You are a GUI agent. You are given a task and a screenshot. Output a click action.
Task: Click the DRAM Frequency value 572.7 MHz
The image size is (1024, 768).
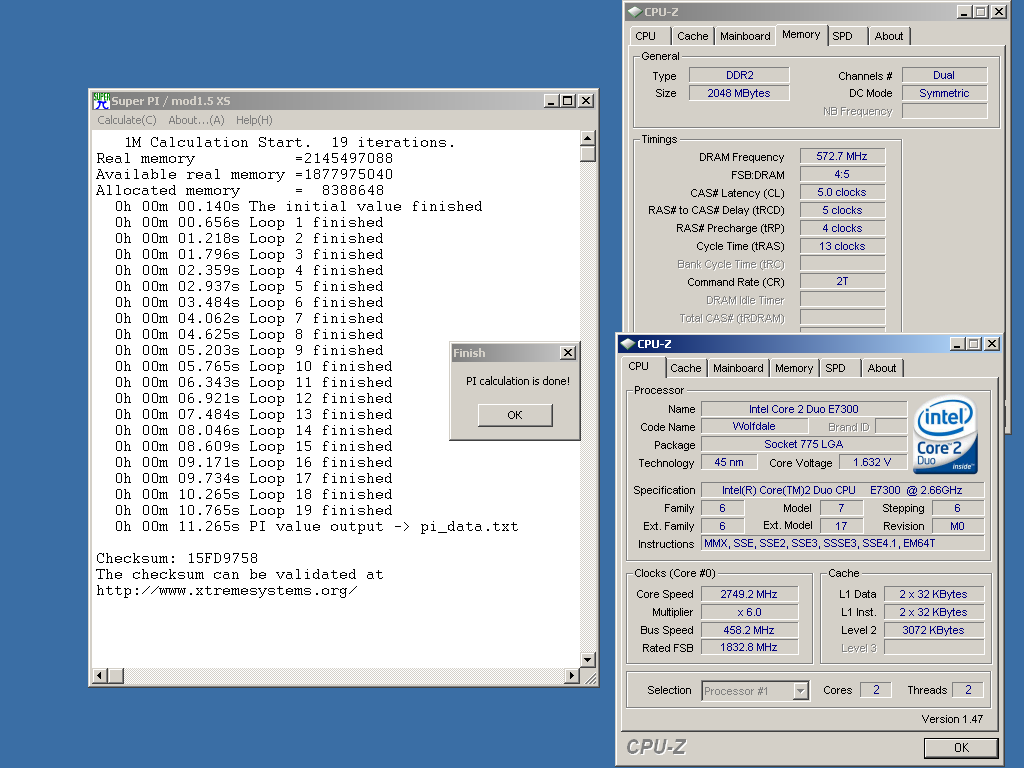[x=842, y=157]
